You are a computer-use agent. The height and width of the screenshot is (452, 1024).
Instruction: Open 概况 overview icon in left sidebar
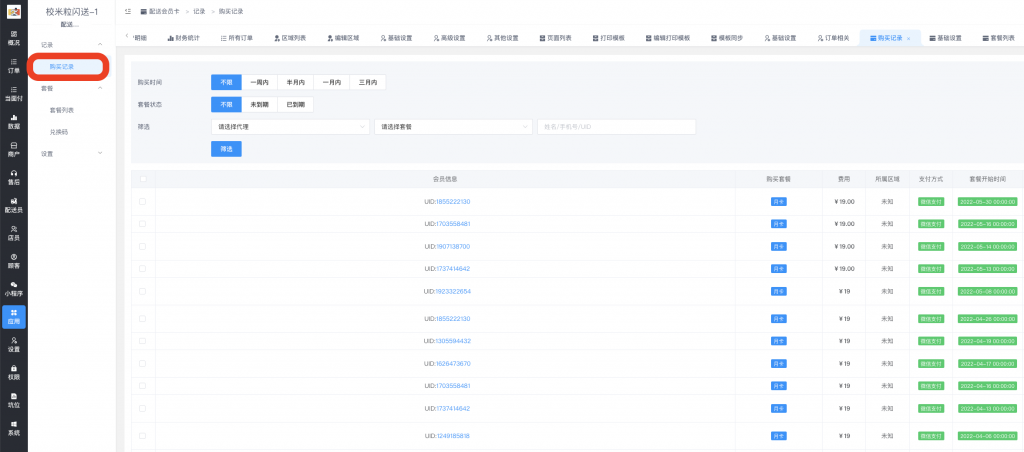tap(13, 38)
